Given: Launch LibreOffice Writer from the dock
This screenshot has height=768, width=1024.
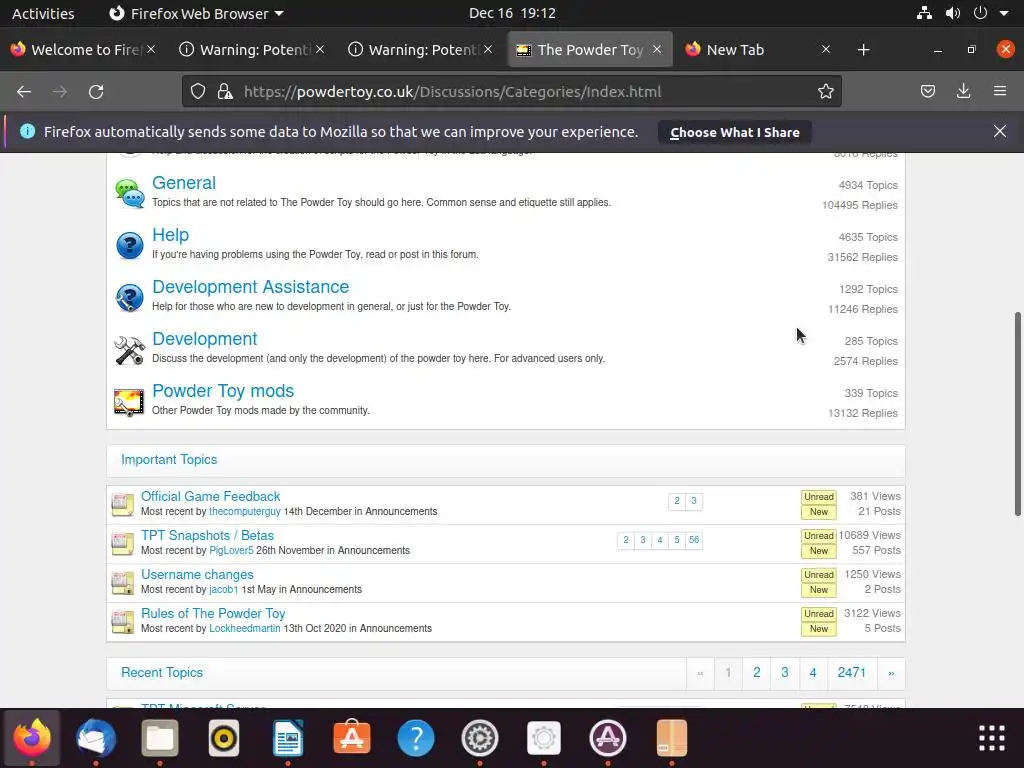Looking at the screenshot, I should click(x=288, y=738).
